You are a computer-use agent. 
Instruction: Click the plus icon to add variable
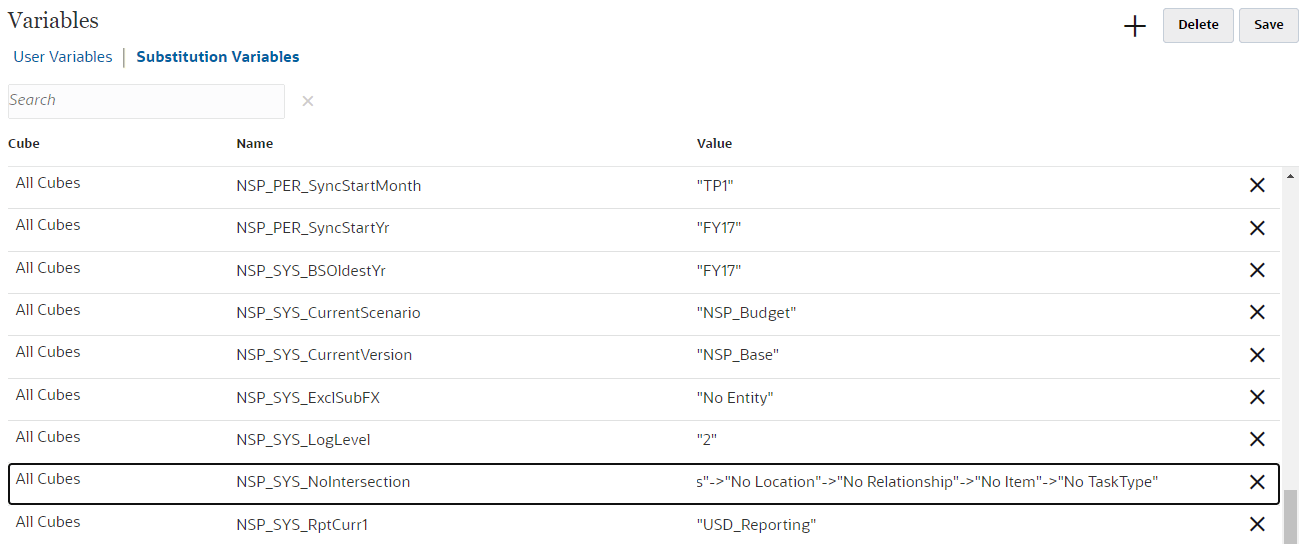point(1135,27)
